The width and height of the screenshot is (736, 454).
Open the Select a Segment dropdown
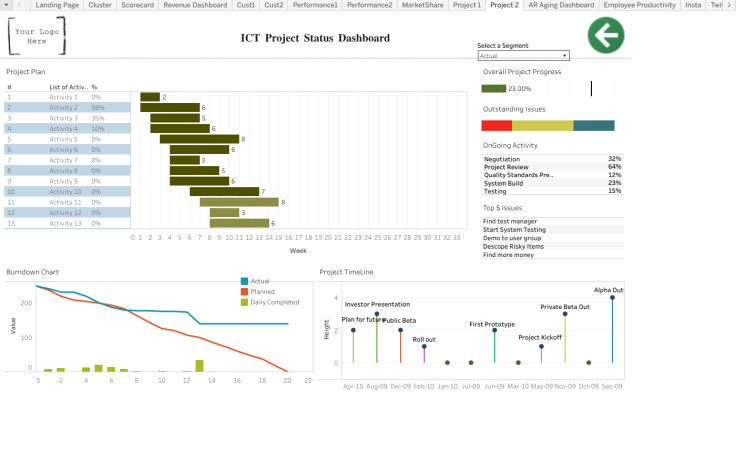coord(523,56)
